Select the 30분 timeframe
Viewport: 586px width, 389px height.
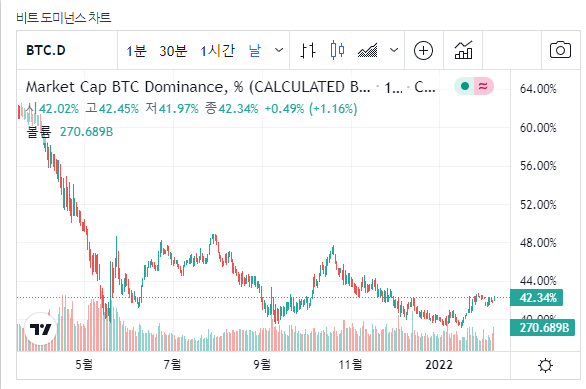(173, 50)
